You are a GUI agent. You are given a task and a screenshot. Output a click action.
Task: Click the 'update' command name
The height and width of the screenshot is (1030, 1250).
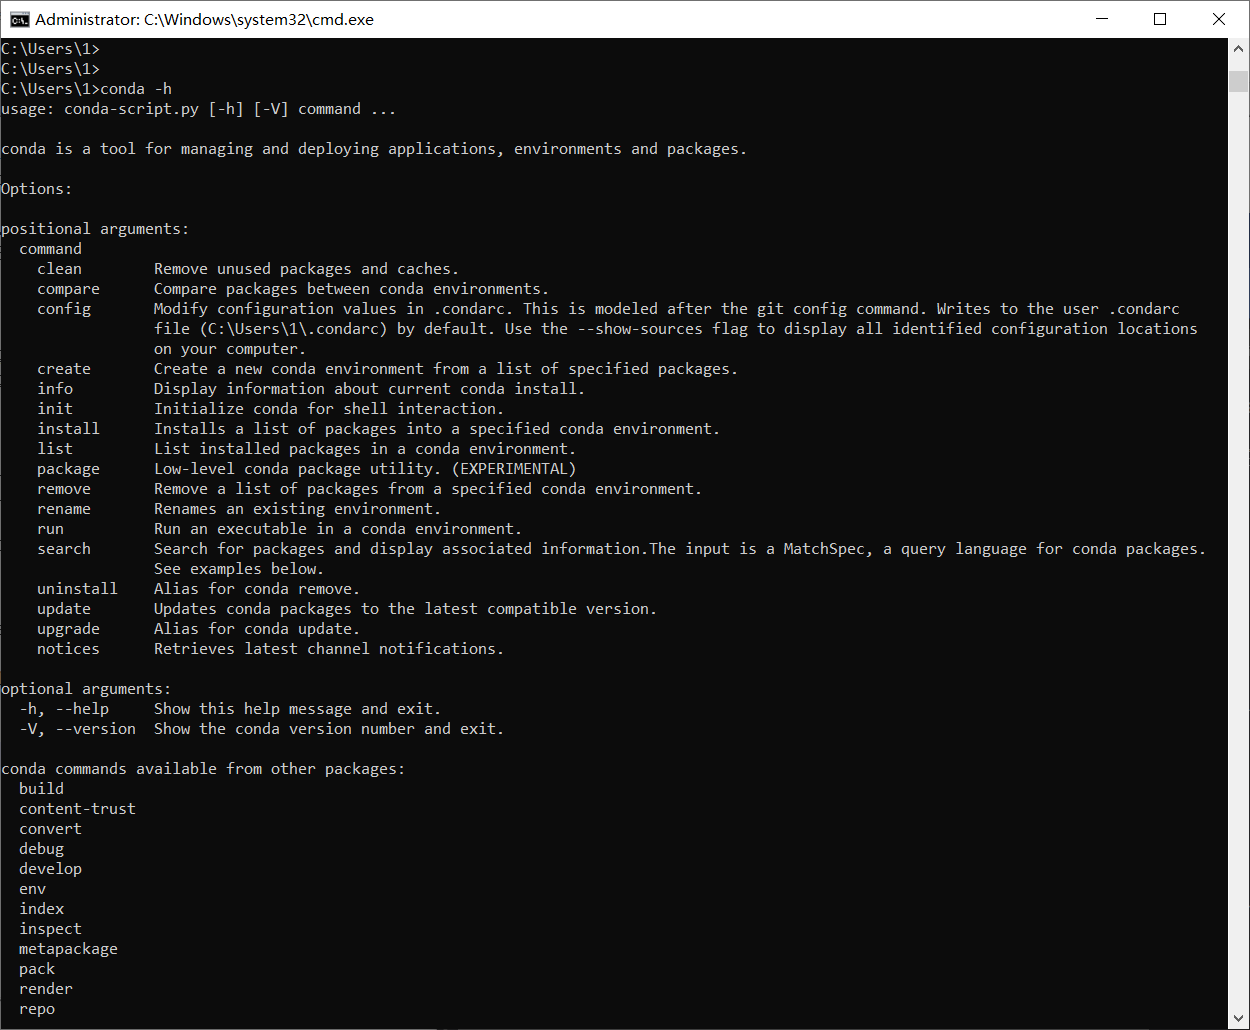64,609
